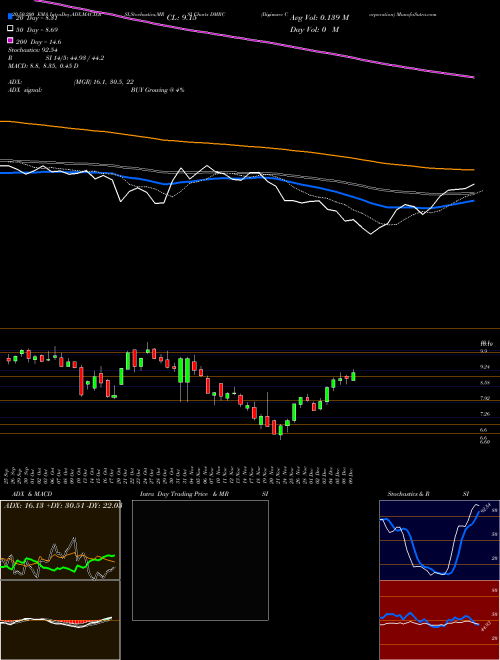Screen dimensions: 500x660
Task: Click the 'Day Vol: 0 M' text
Action: tap(314, 30)
